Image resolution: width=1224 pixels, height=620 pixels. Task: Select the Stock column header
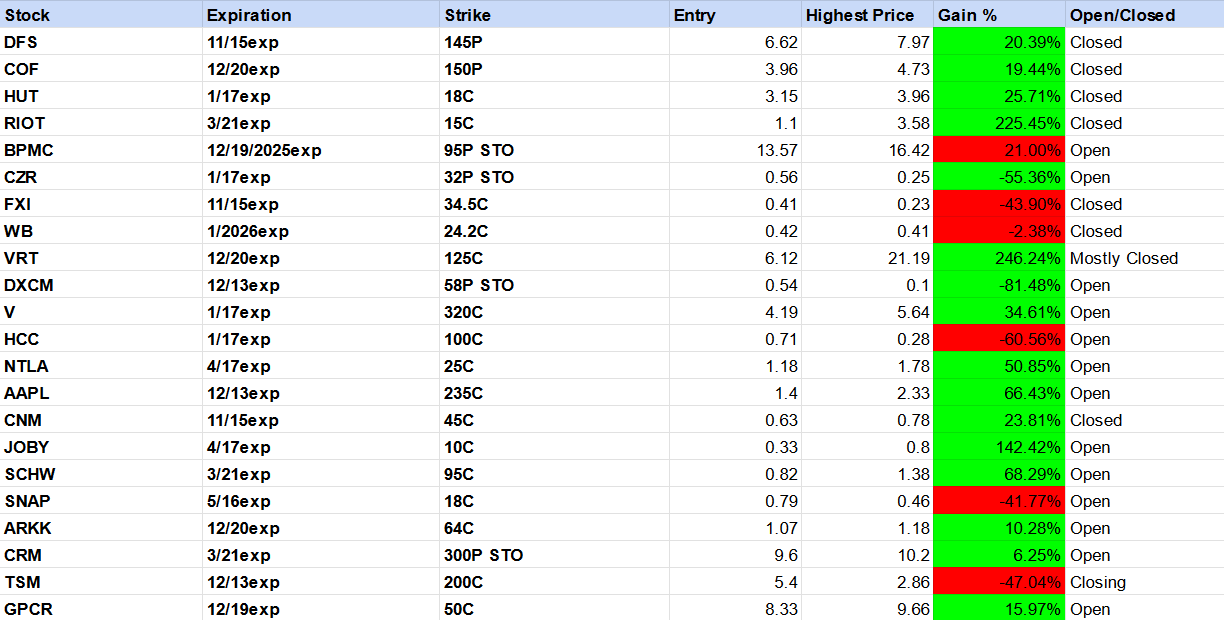tap(101, 15)
